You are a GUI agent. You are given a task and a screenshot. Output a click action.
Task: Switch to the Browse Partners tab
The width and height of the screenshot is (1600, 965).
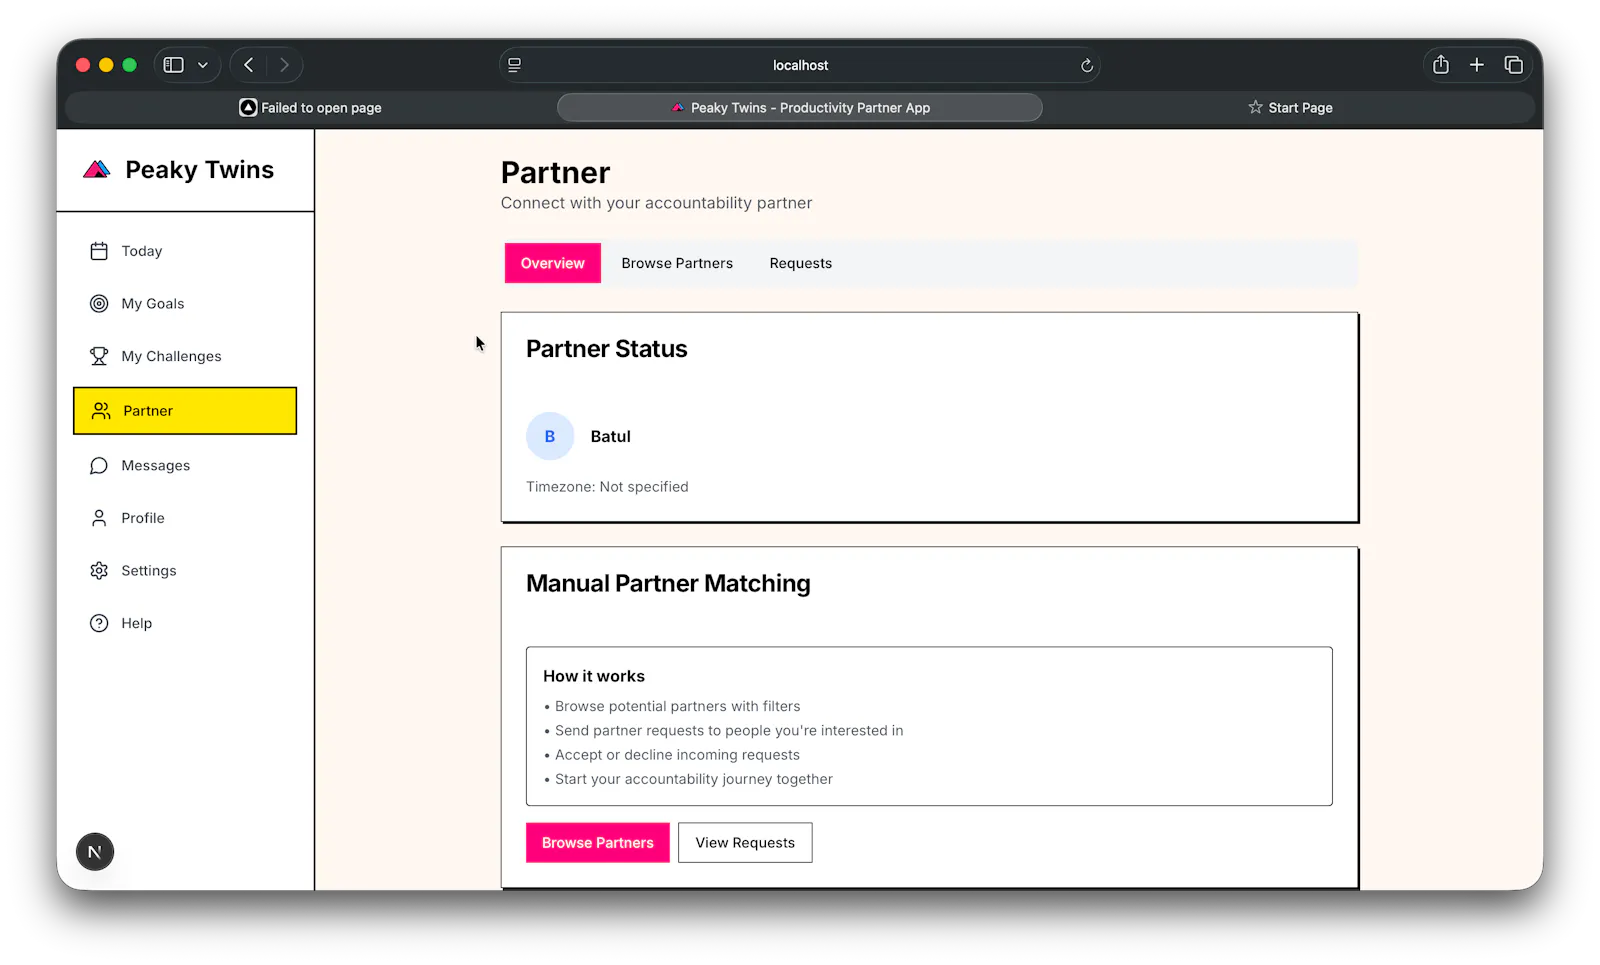point(677,263)
